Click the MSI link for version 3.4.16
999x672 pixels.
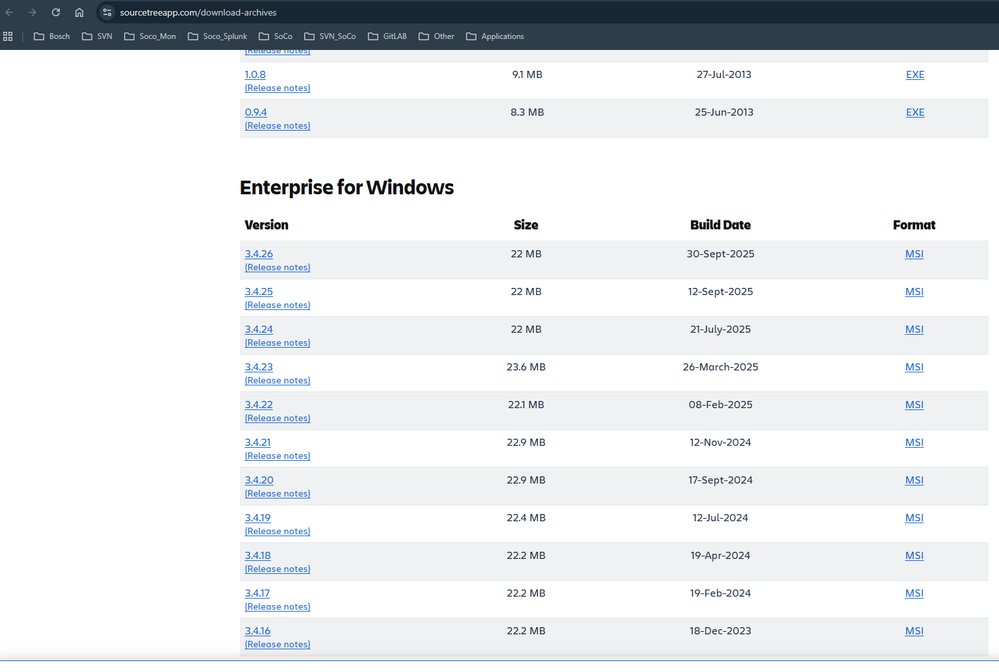click(913, 631)
